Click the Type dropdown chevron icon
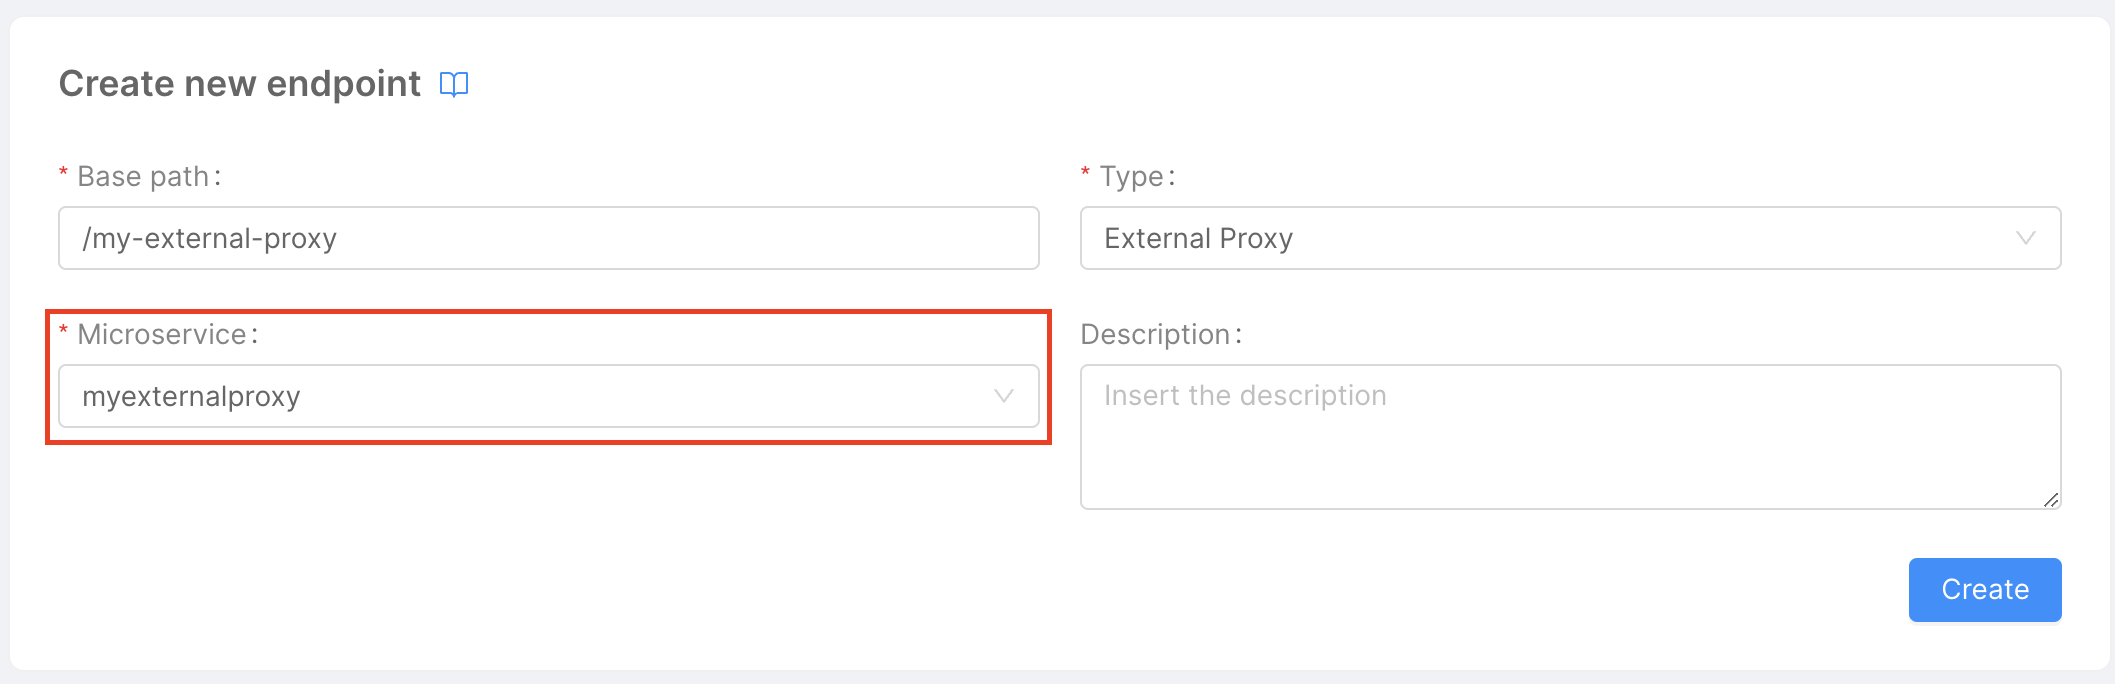Screen dimensions: 2115x684 point(2026,238)
